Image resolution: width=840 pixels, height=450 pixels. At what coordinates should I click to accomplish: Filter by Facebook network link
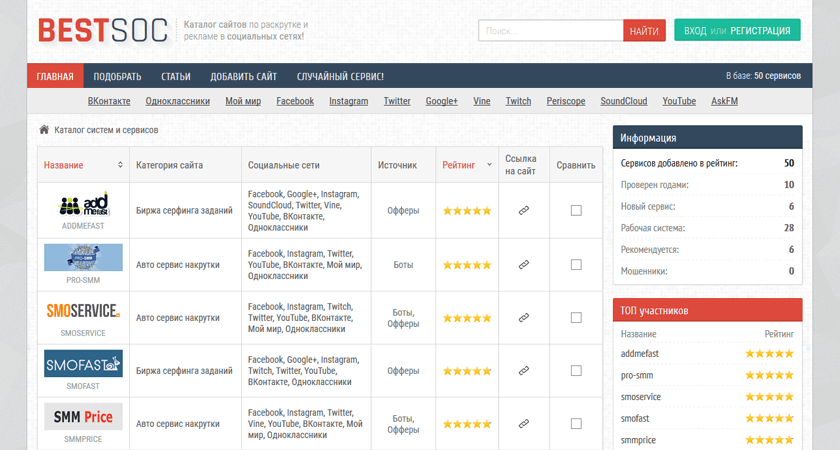tap(295, 101)
